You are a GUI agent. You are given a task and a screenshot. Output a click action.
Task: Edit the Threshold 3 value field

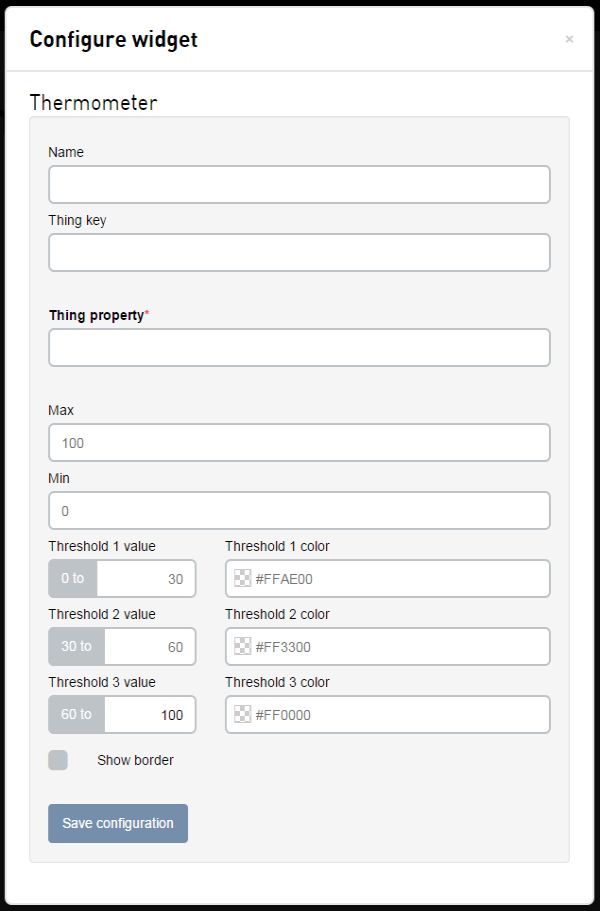point(149,715)
